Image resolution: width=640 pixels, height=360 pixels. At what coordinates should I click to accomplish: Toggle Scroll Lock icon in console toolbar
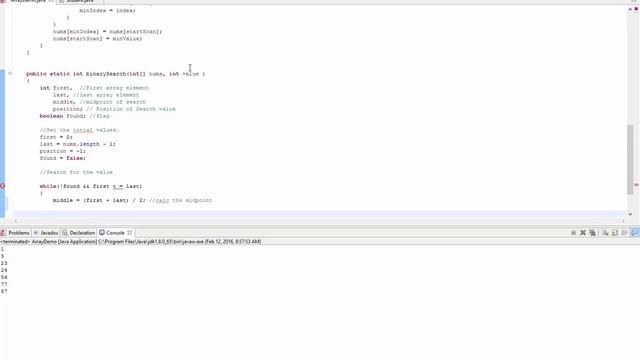[x=615, y=233]
